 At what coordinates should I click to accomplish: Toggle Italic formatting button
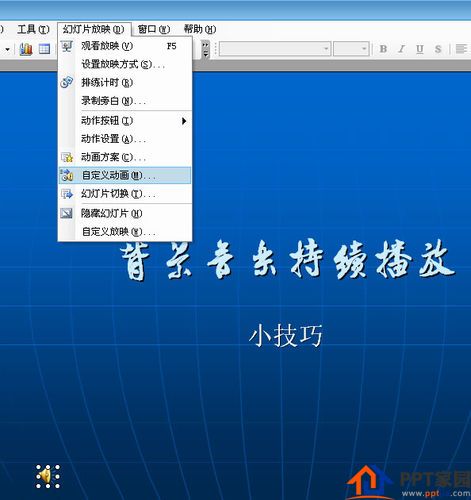(x=401, y=49)
